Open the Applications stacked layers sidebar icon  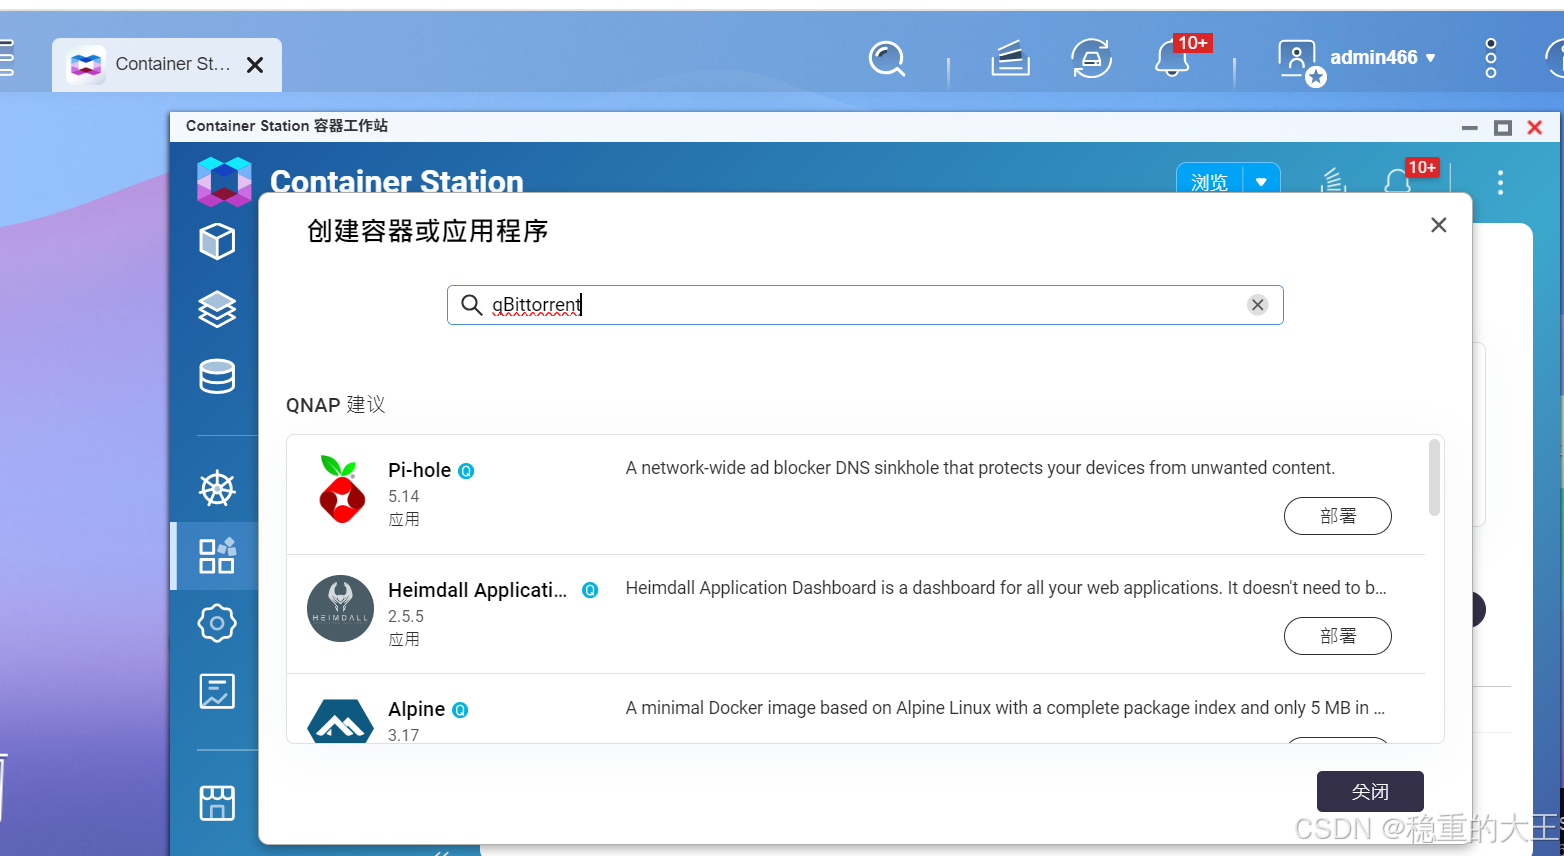(217, 309)
